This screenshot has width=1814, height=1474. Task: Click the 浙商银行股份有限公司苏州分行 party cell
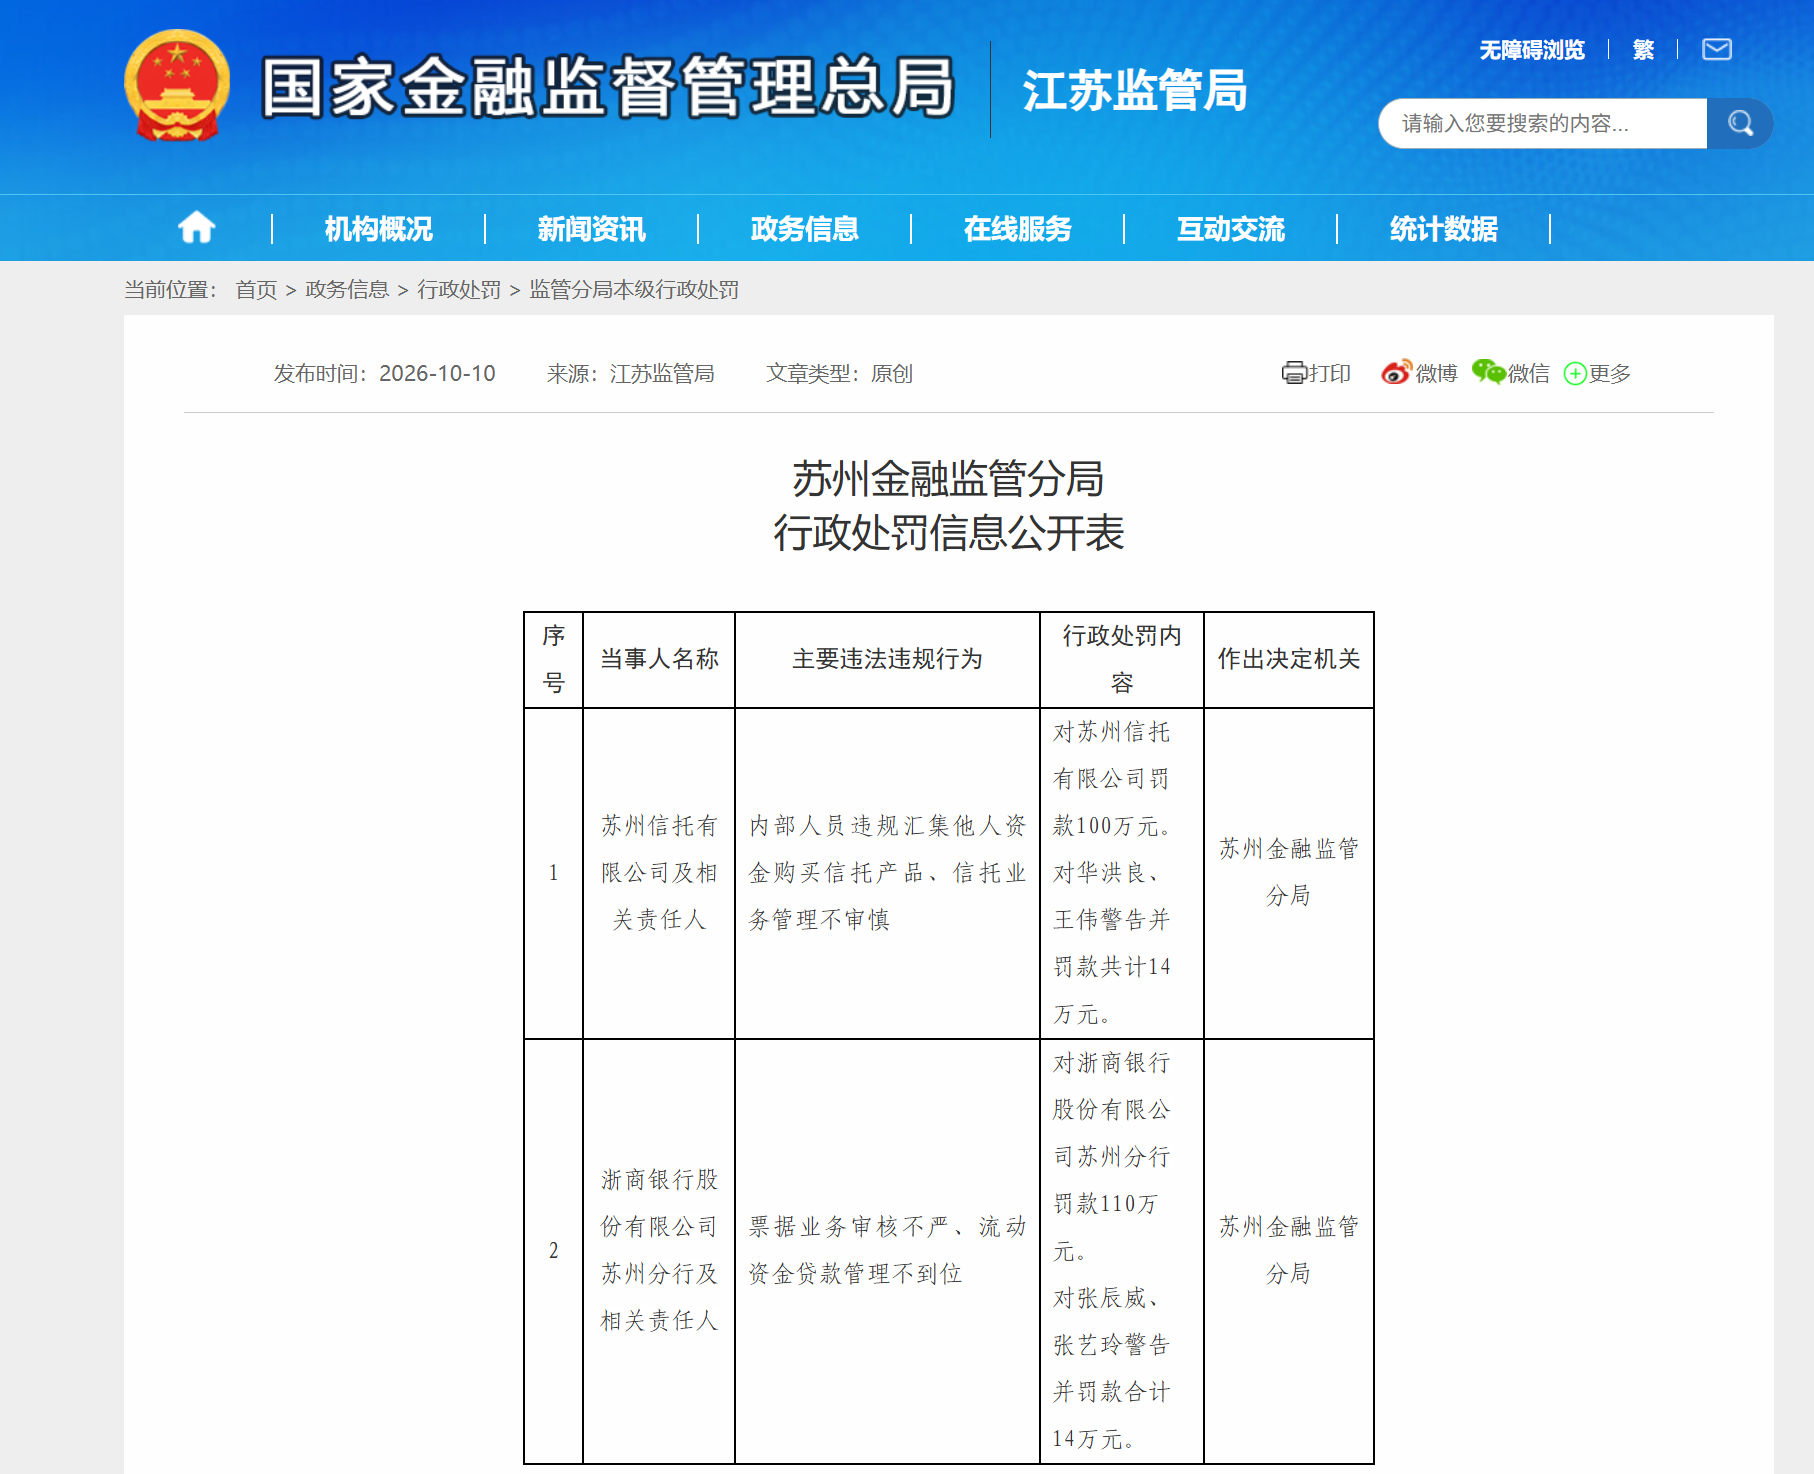[659, 1251]
